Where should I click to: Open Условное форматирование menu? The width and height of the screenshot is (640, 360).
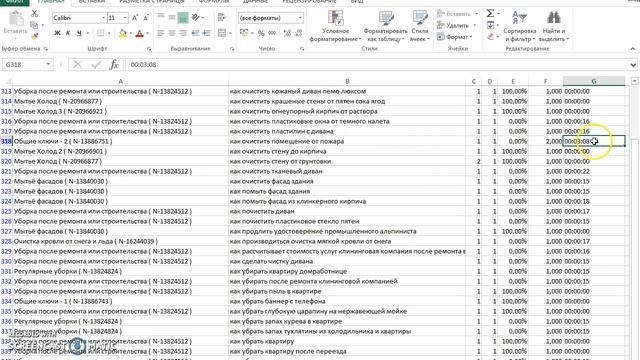pos(336,26)
